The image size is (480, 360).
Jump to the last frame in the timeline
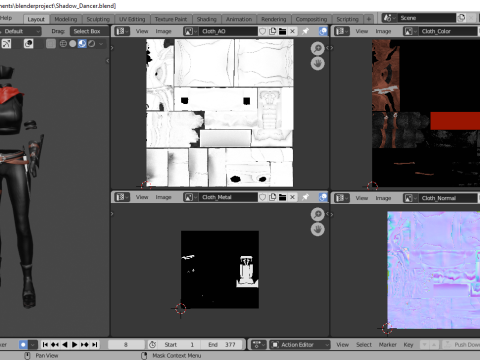(x=95, y=344)
